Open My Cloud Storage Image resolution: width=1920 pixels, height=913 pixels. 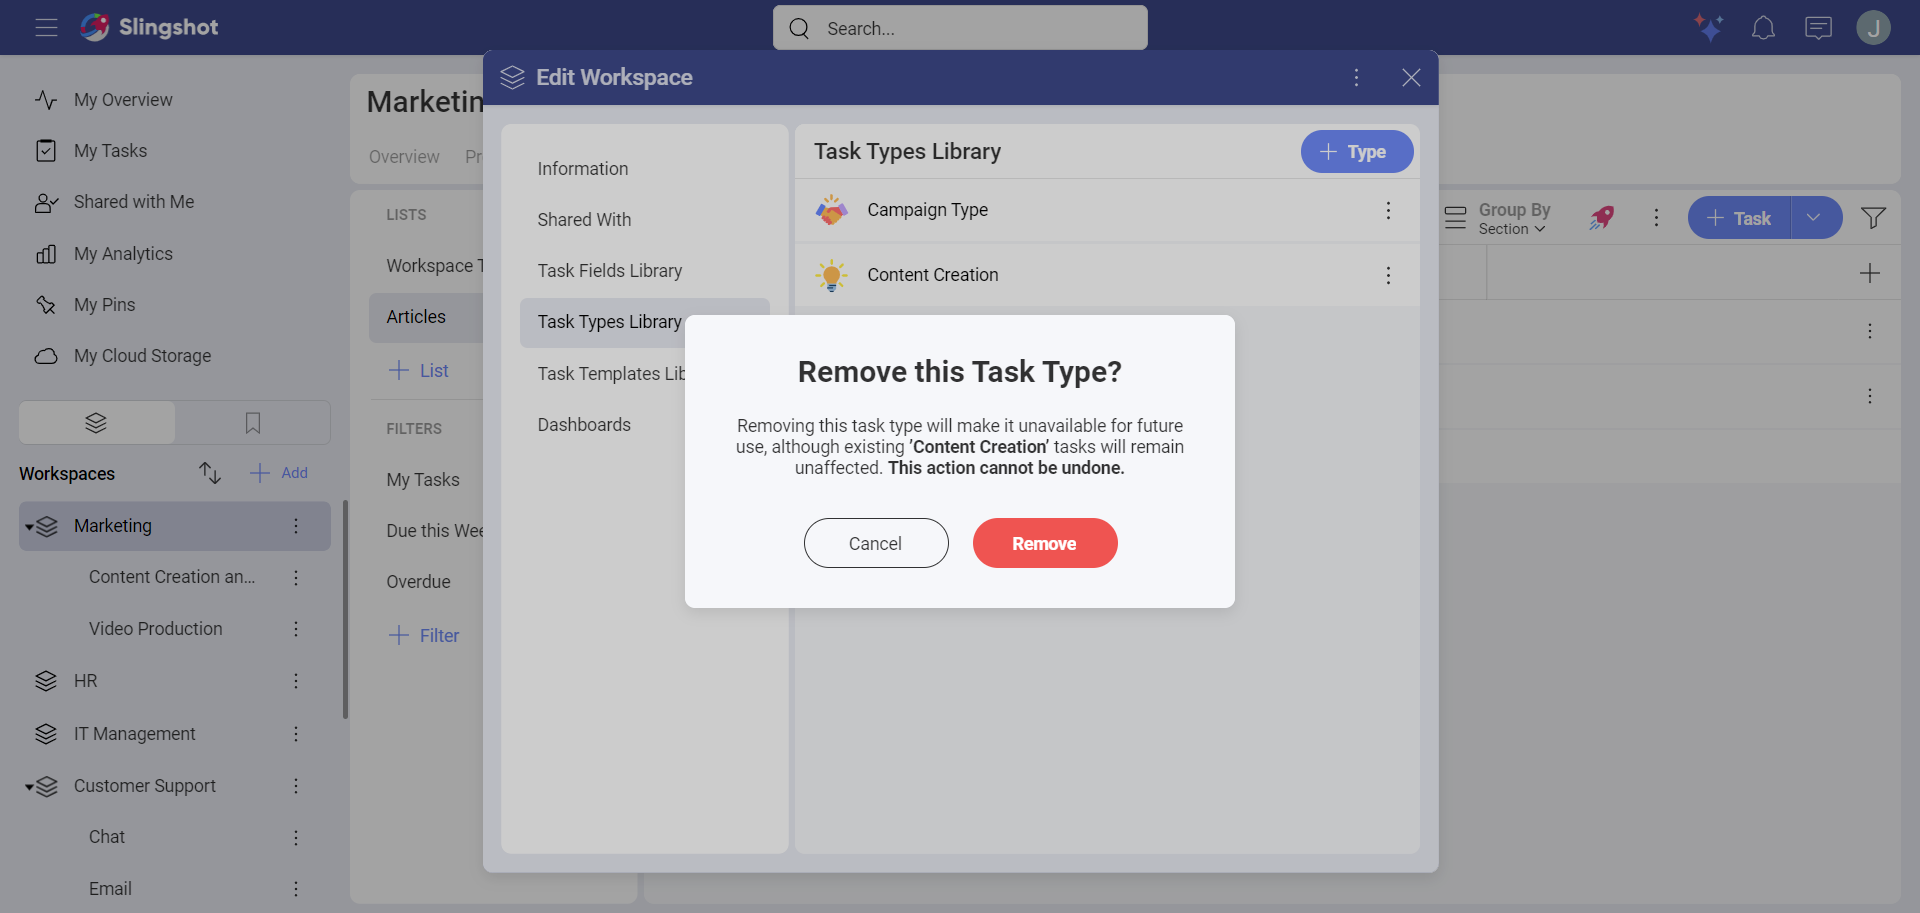pyautogui.click(x=142, y=356)
